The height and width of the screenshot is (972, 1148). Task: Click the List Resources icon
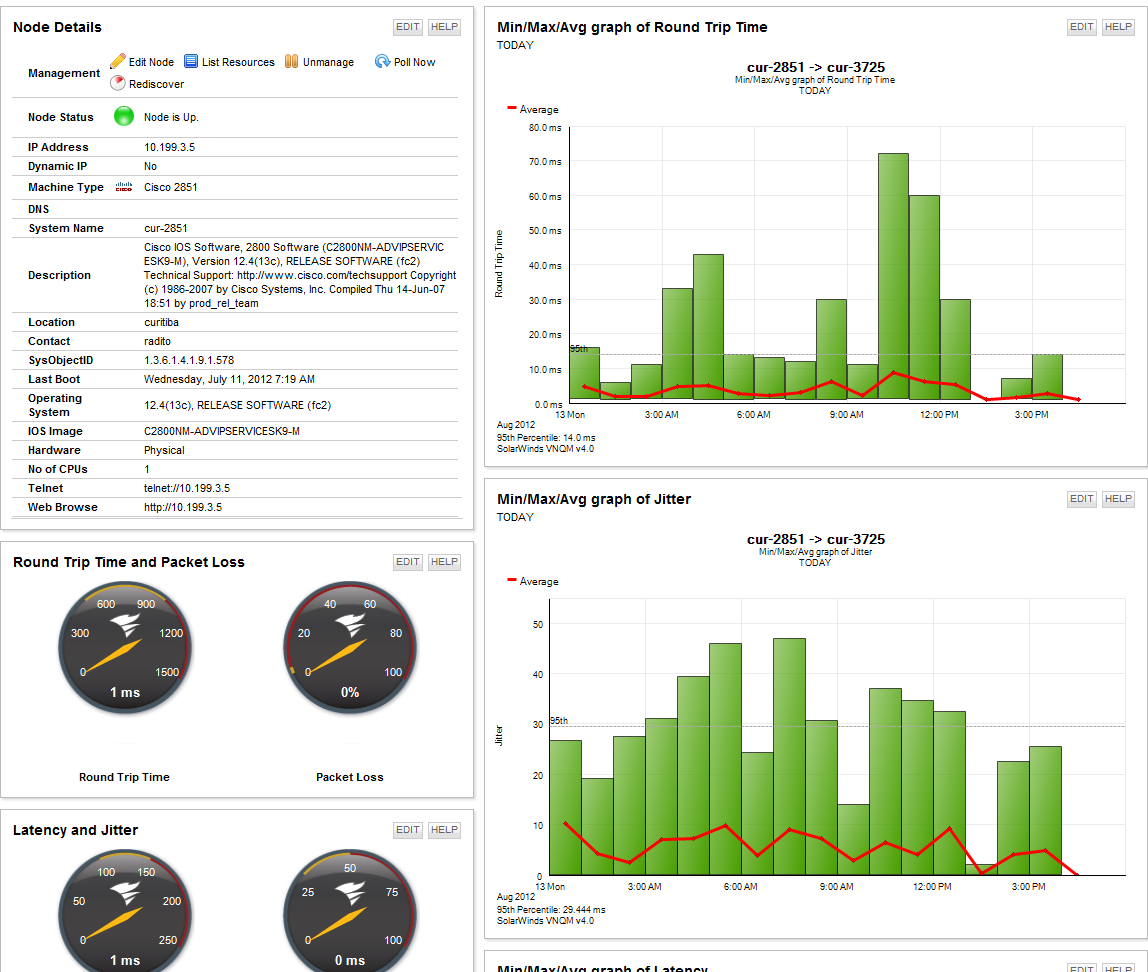pyautogui.click(x=191, y=61)
